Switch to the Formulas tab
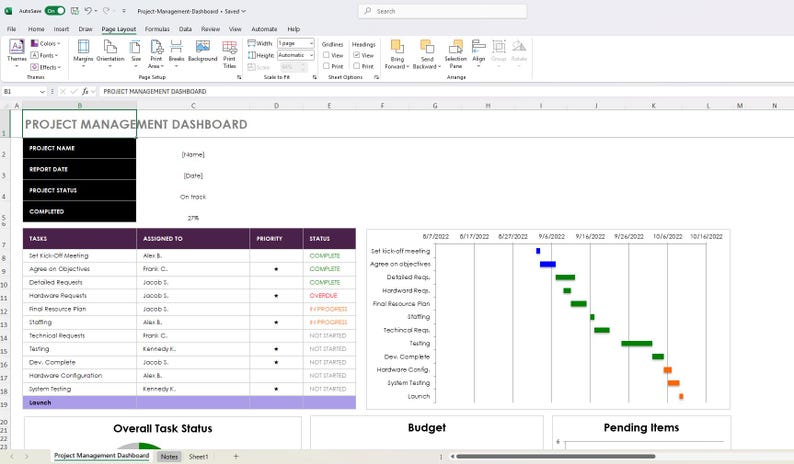794x464 pixels. click(157, 29)
